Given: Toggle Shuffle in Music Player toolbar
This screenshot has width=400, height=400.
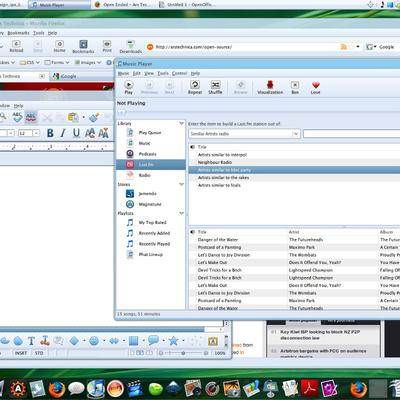Looking at the screenshot, I should (x=215, y=87).
